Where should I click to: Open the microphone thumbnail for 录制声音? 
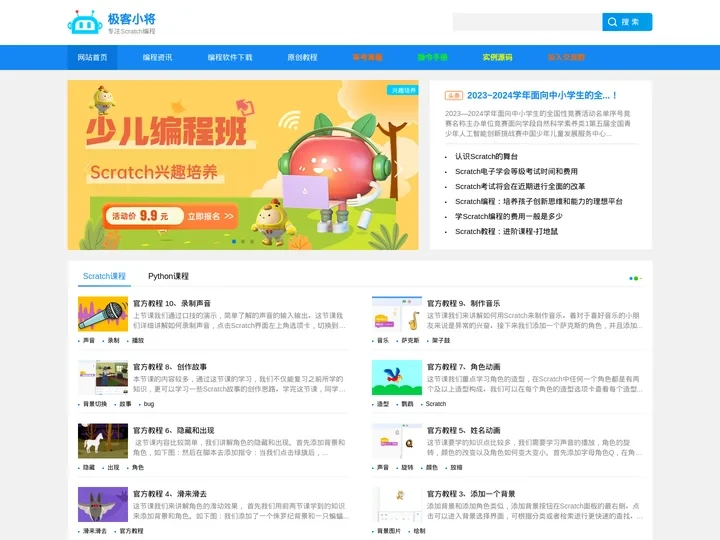103,314
